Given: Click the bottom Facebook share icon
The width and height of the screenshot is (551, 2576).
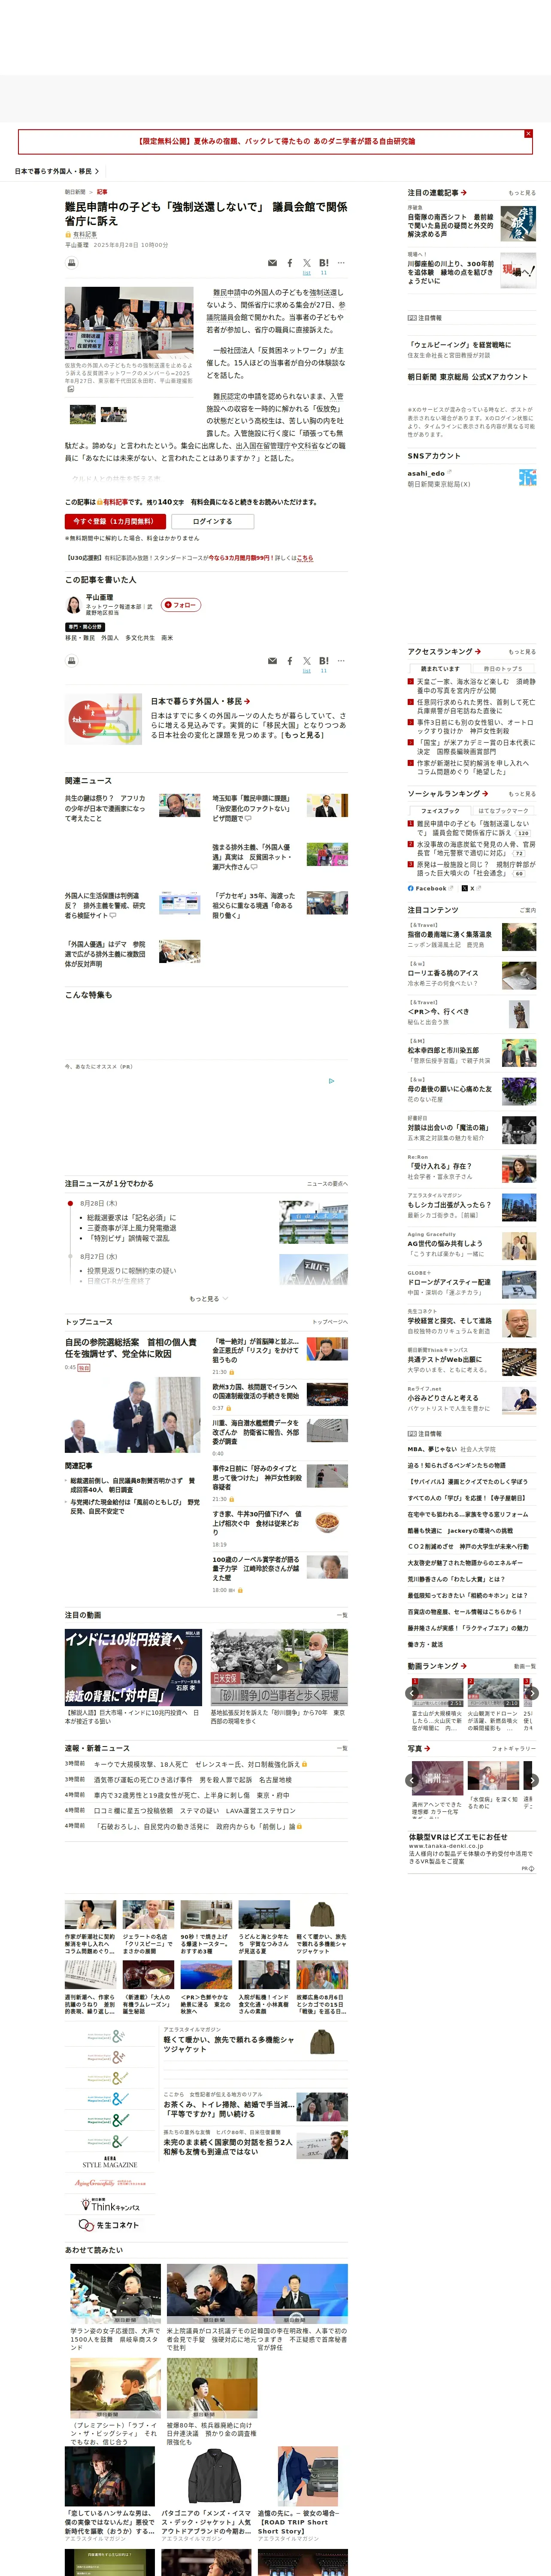Looking at the screenshot, I should [x=290, y=661].
